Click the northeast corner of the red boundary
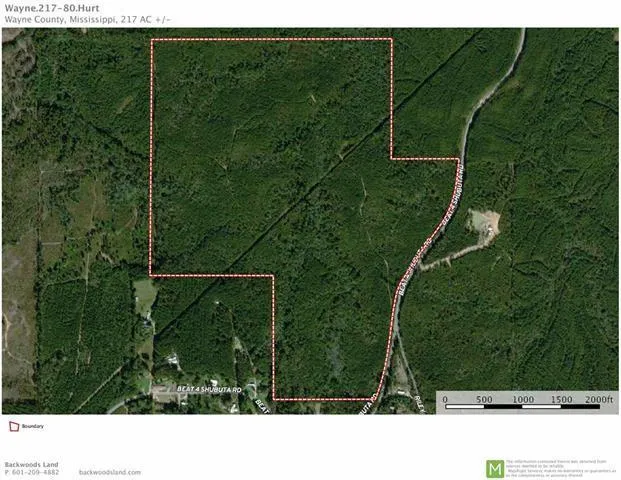Screen dimensions: 621x480 pyautogui.click(x=390, y=40)
